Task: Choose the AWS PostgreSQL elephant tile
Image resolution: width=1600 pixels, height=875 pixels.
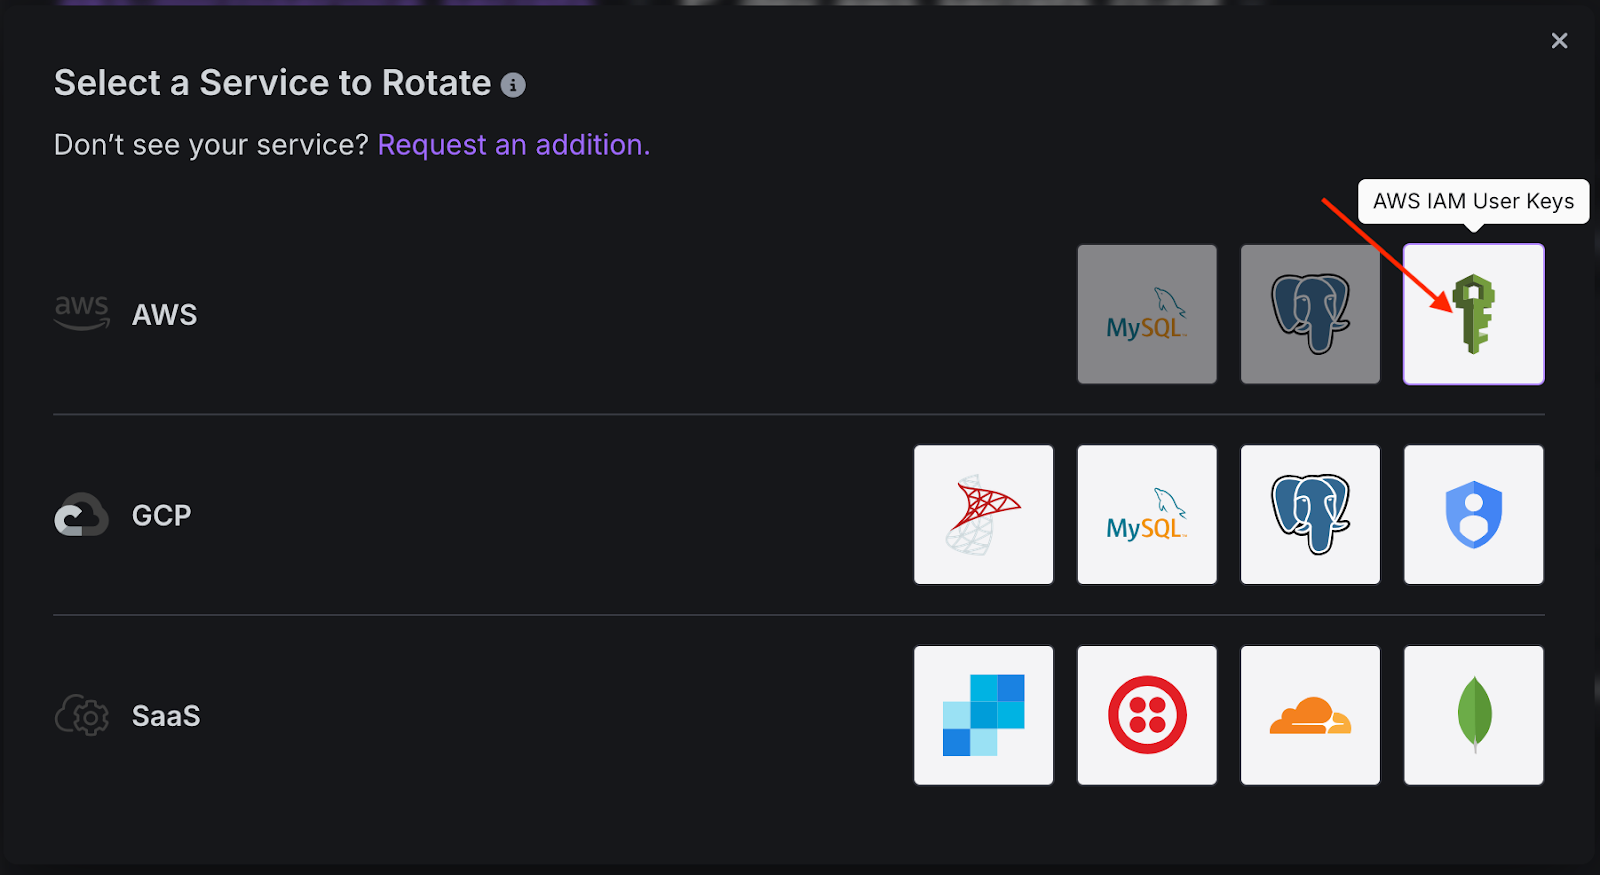Action: 1310,314
